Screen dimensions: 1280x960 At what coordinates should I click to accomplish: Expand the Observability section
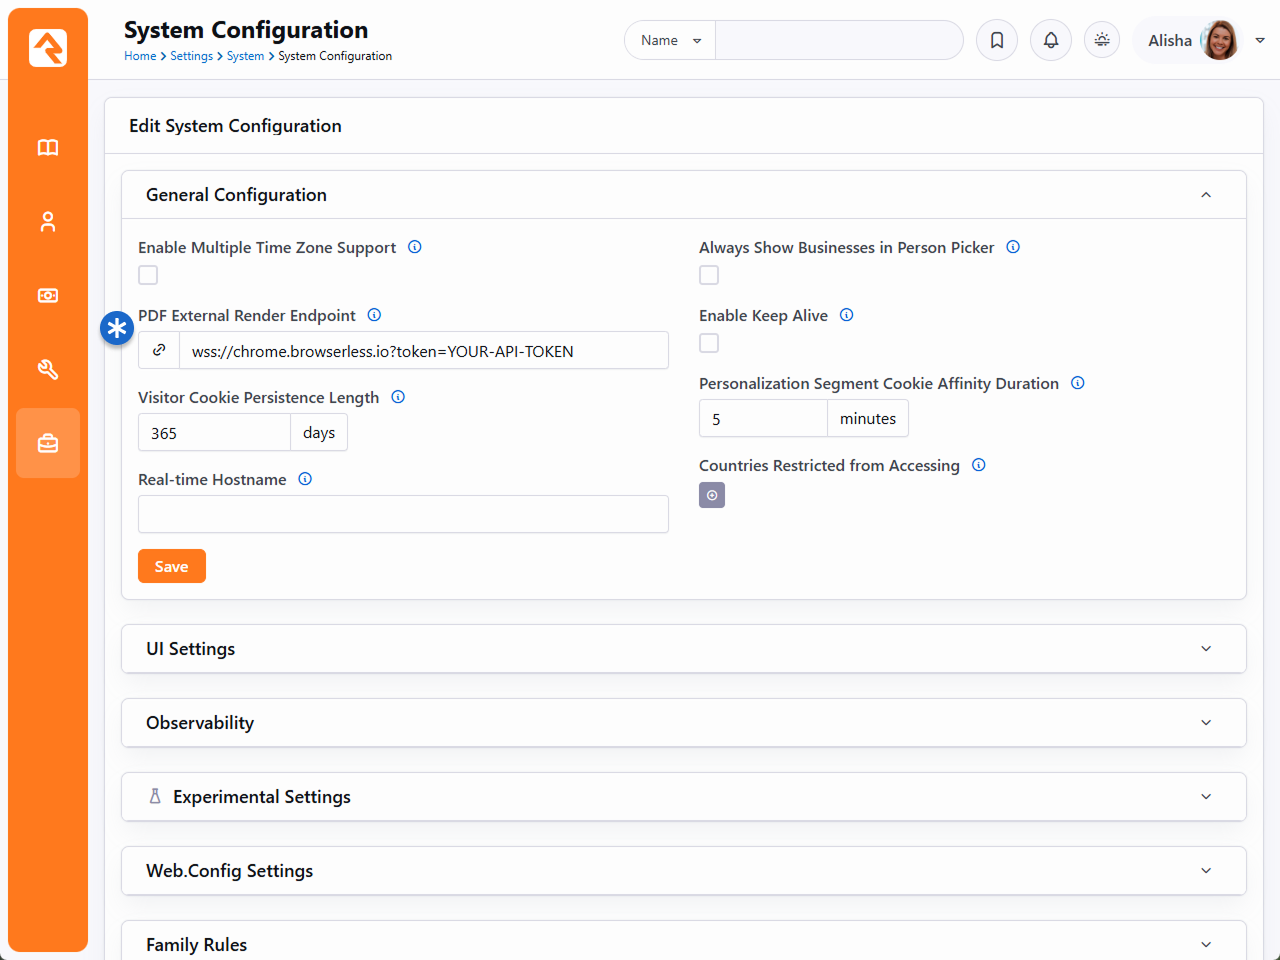click(x=683, y=723)
